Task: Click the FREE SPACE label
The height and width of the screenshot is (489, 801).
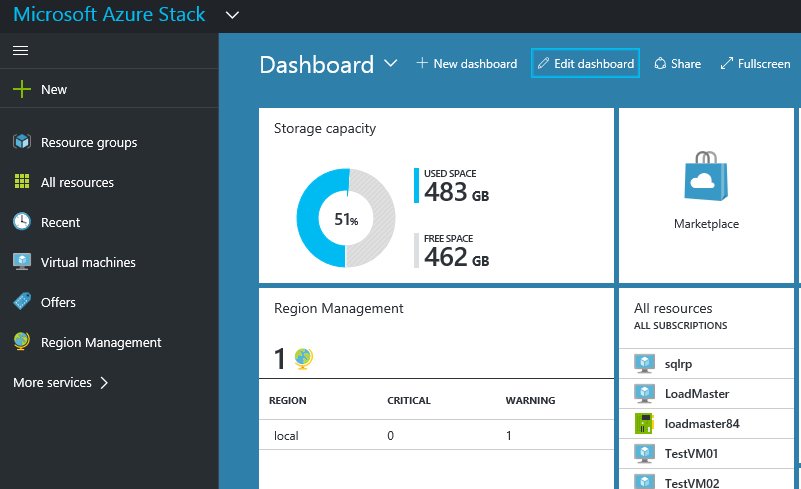Action: 449,239
